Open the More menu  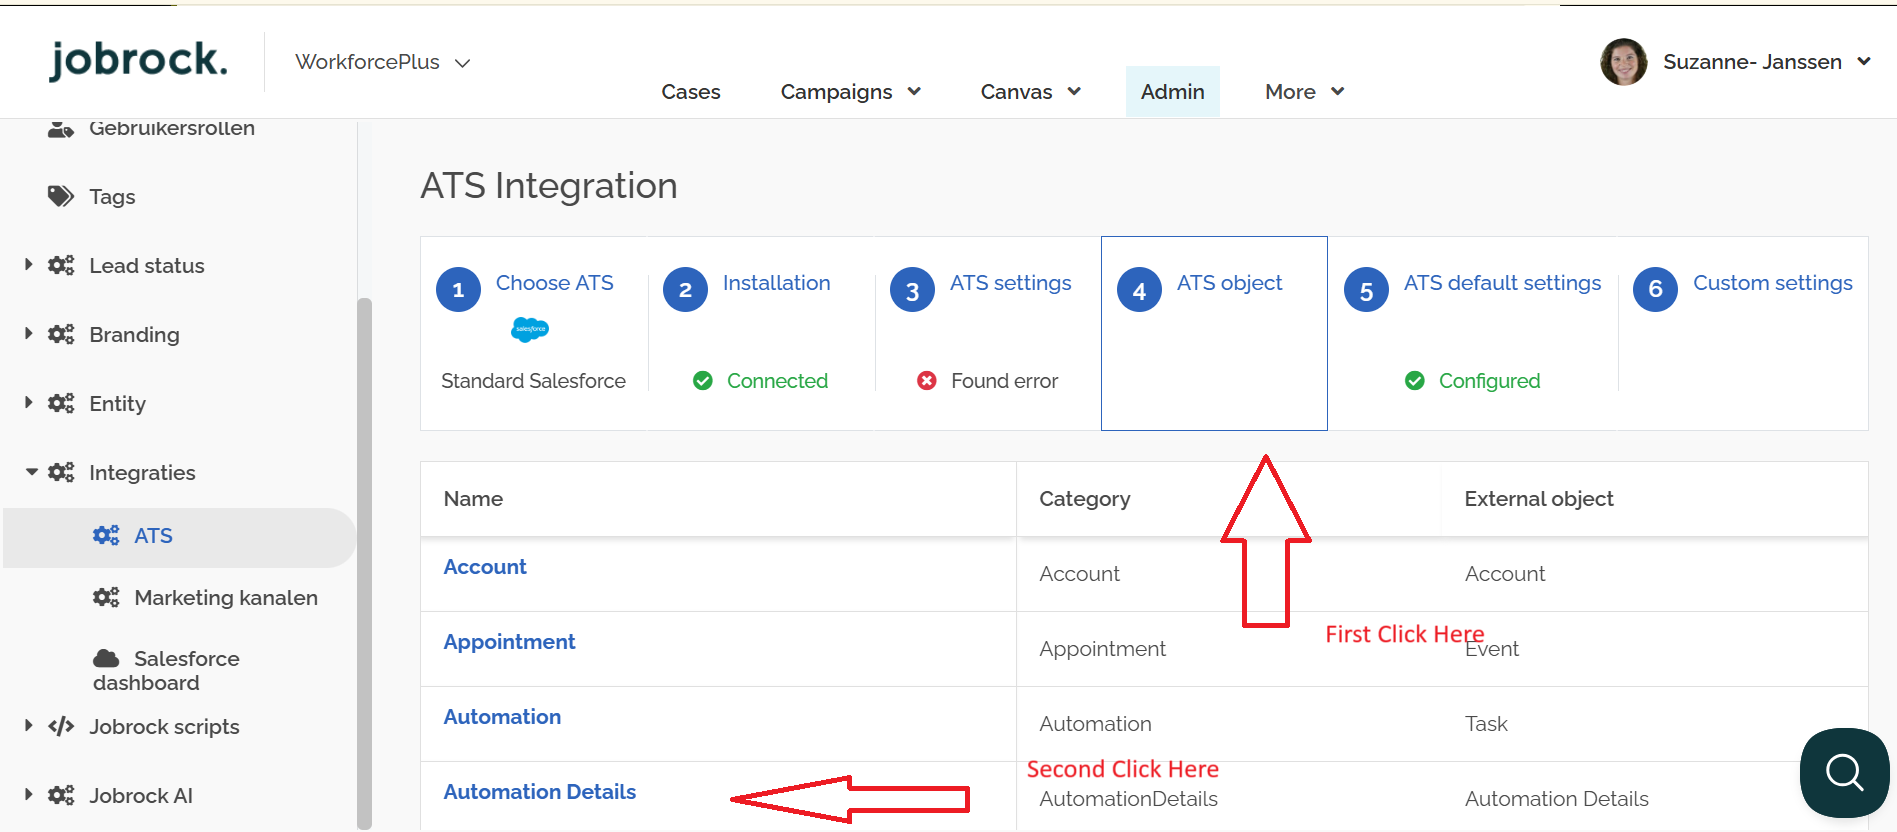[x=1290, y=92]
